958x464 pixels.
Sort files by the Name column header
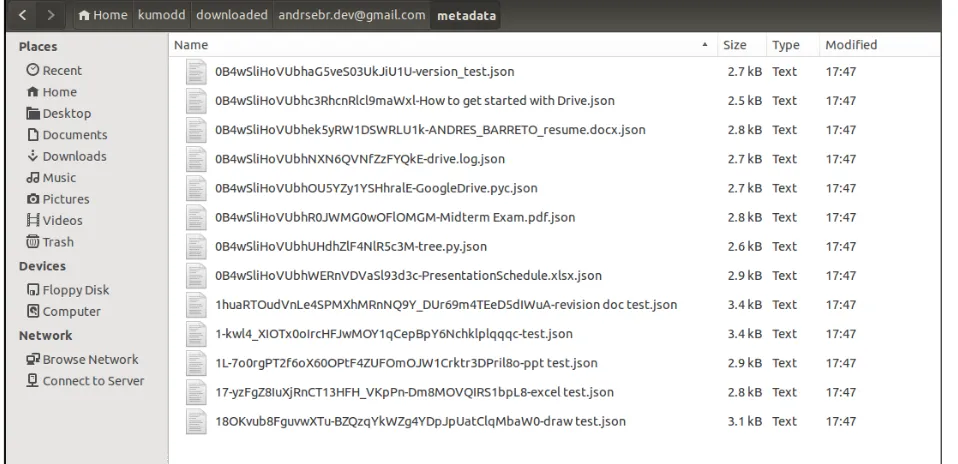pos(442,45)
